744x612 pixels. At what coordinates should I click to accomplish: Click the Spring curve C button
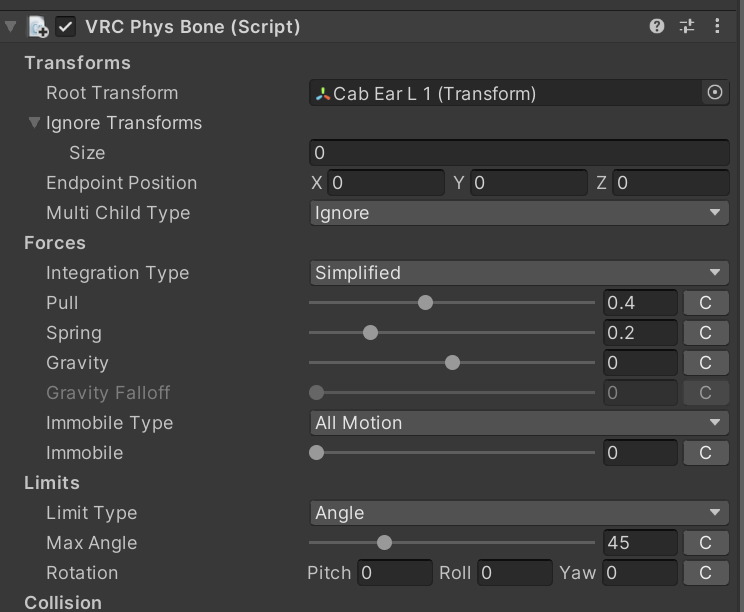click(705, 333)
